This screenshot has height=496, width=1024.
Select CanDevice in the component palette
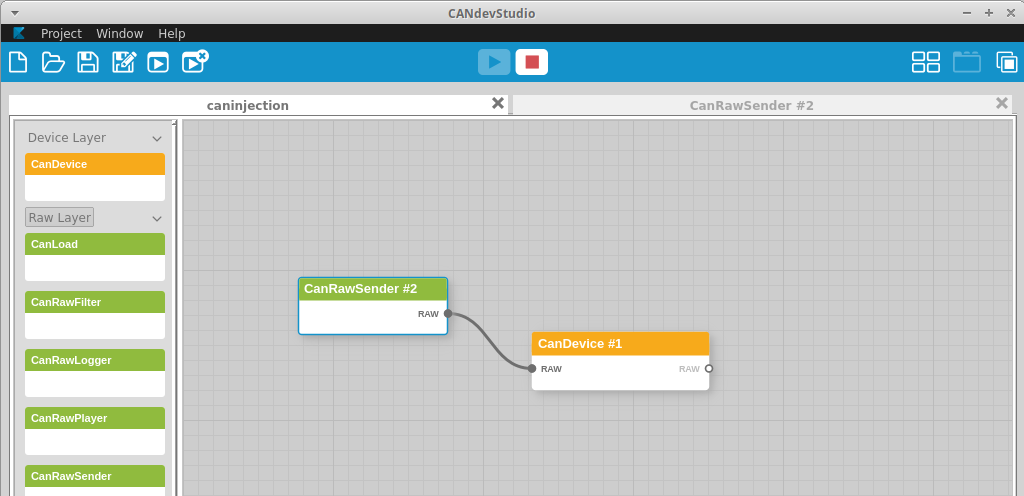coord(95,177)
